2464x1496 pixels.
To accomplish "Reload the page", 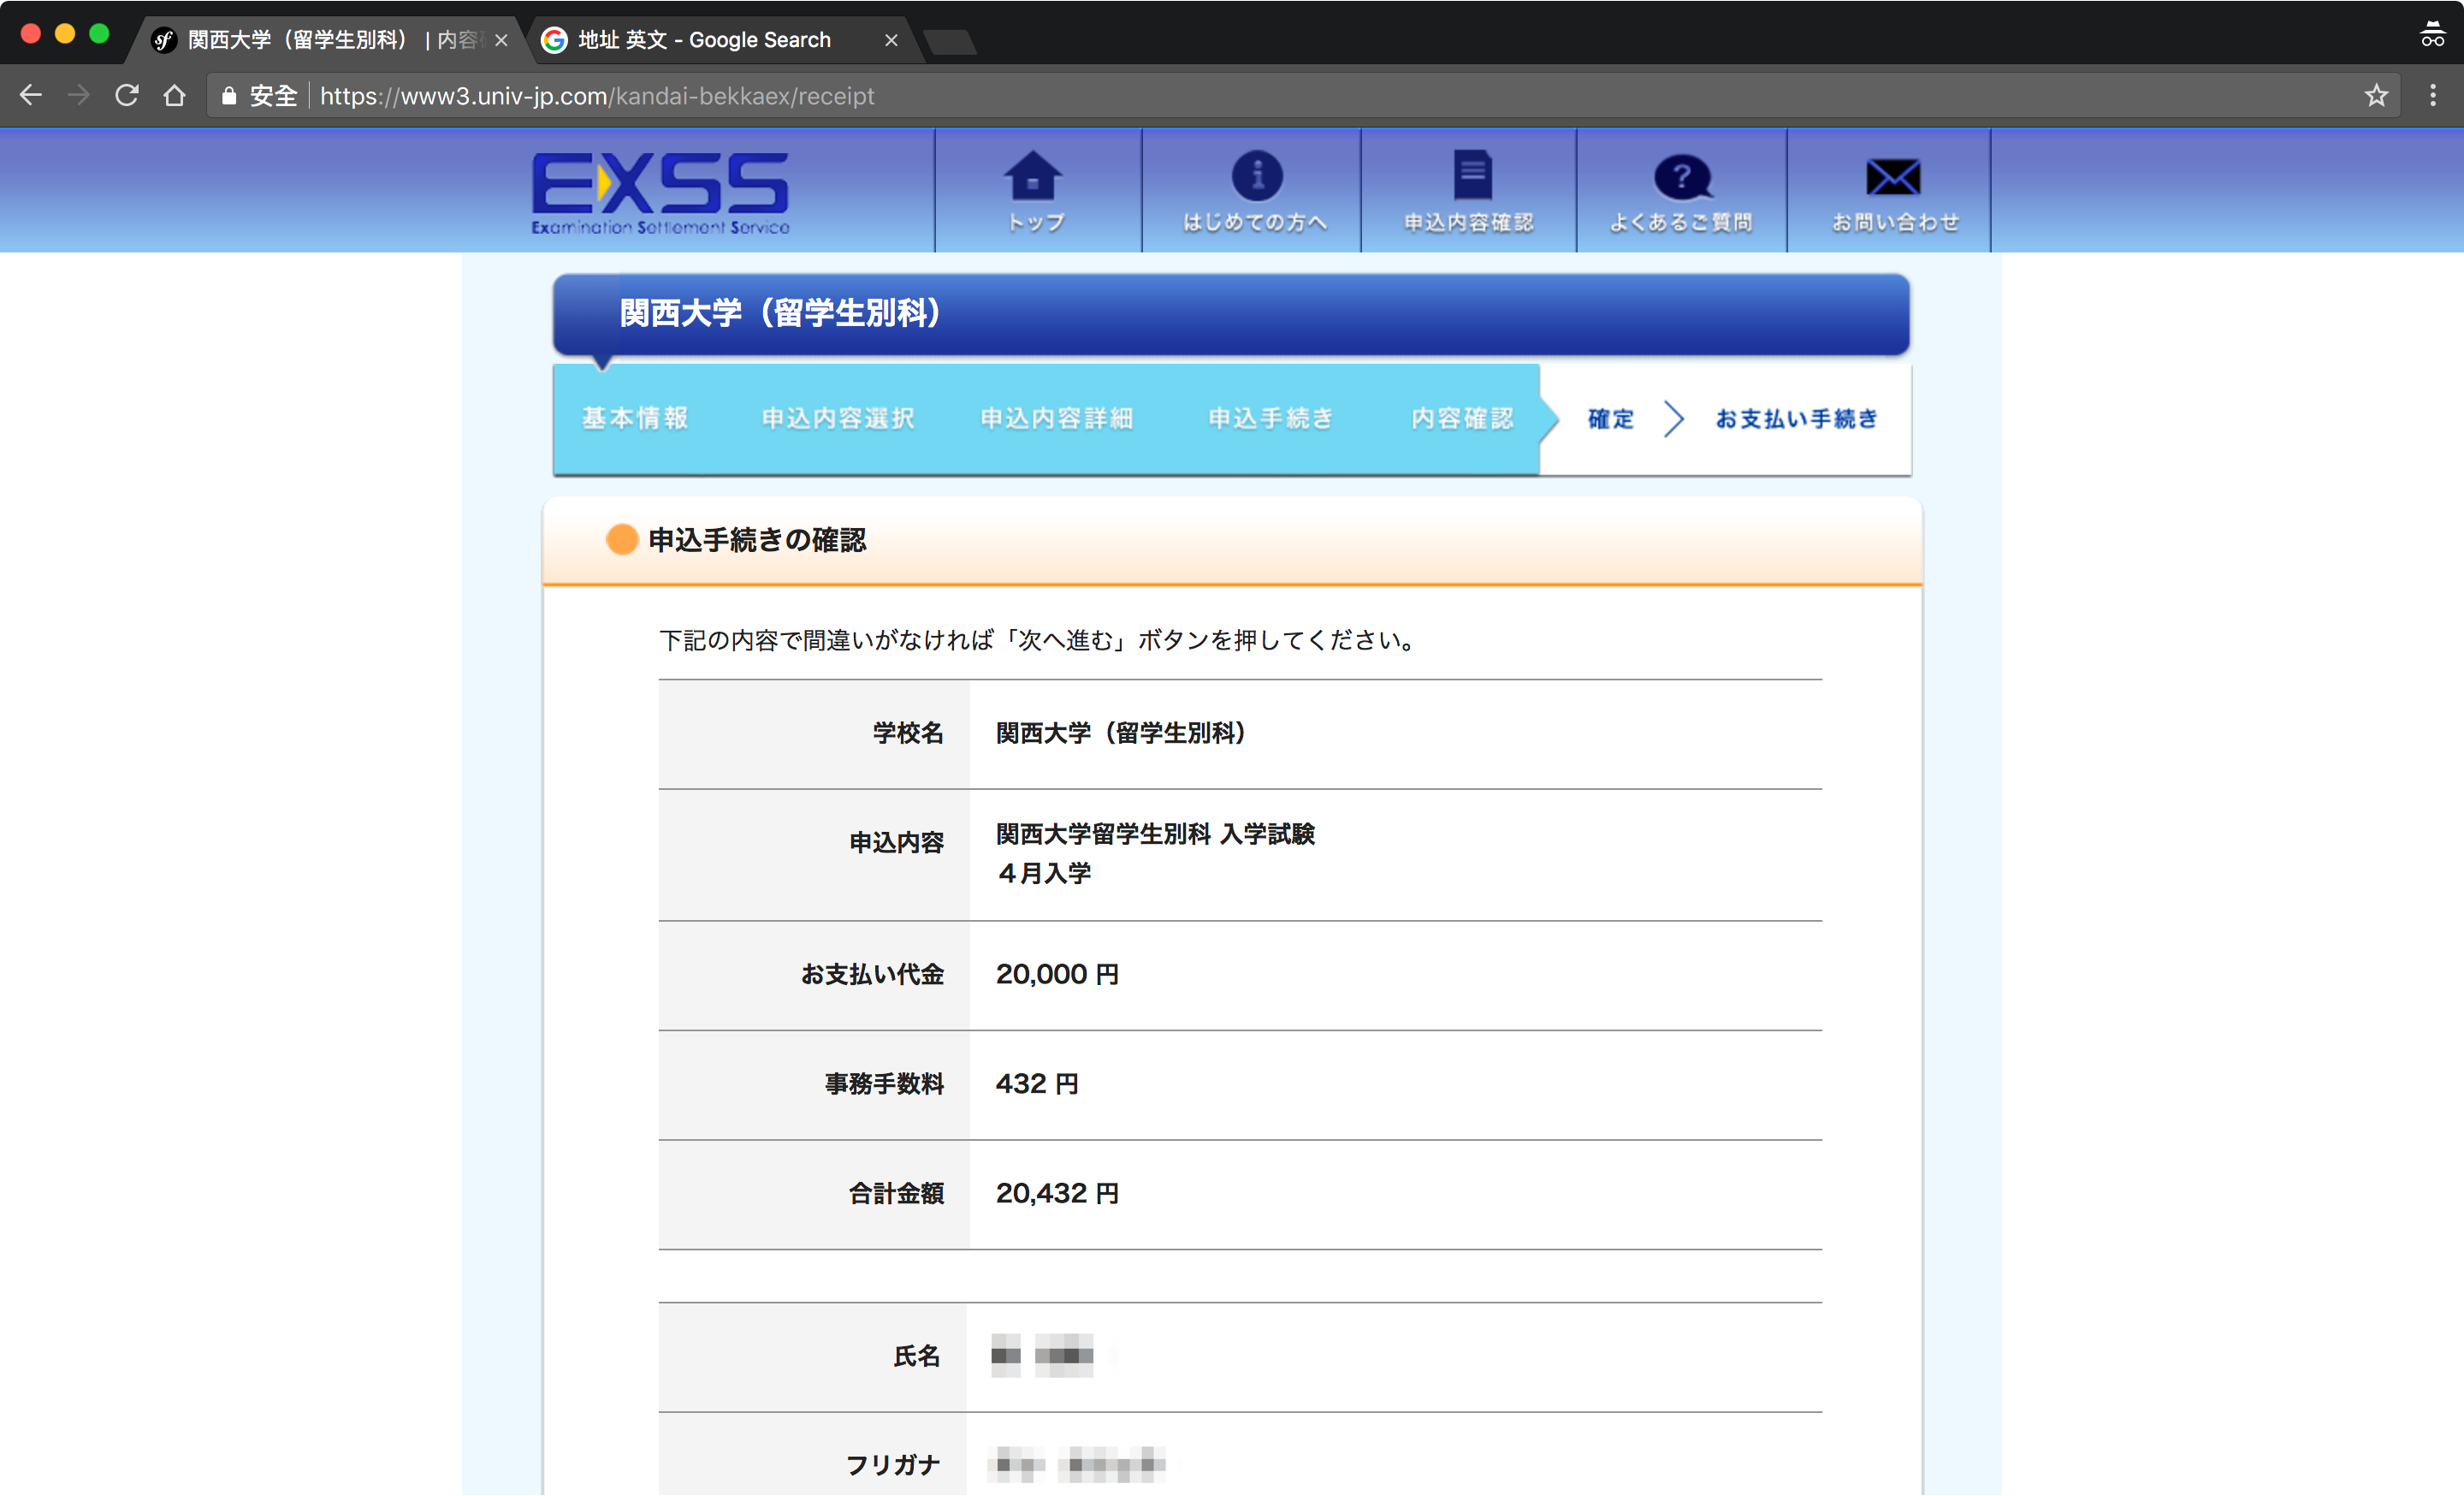I will (126, 96).
